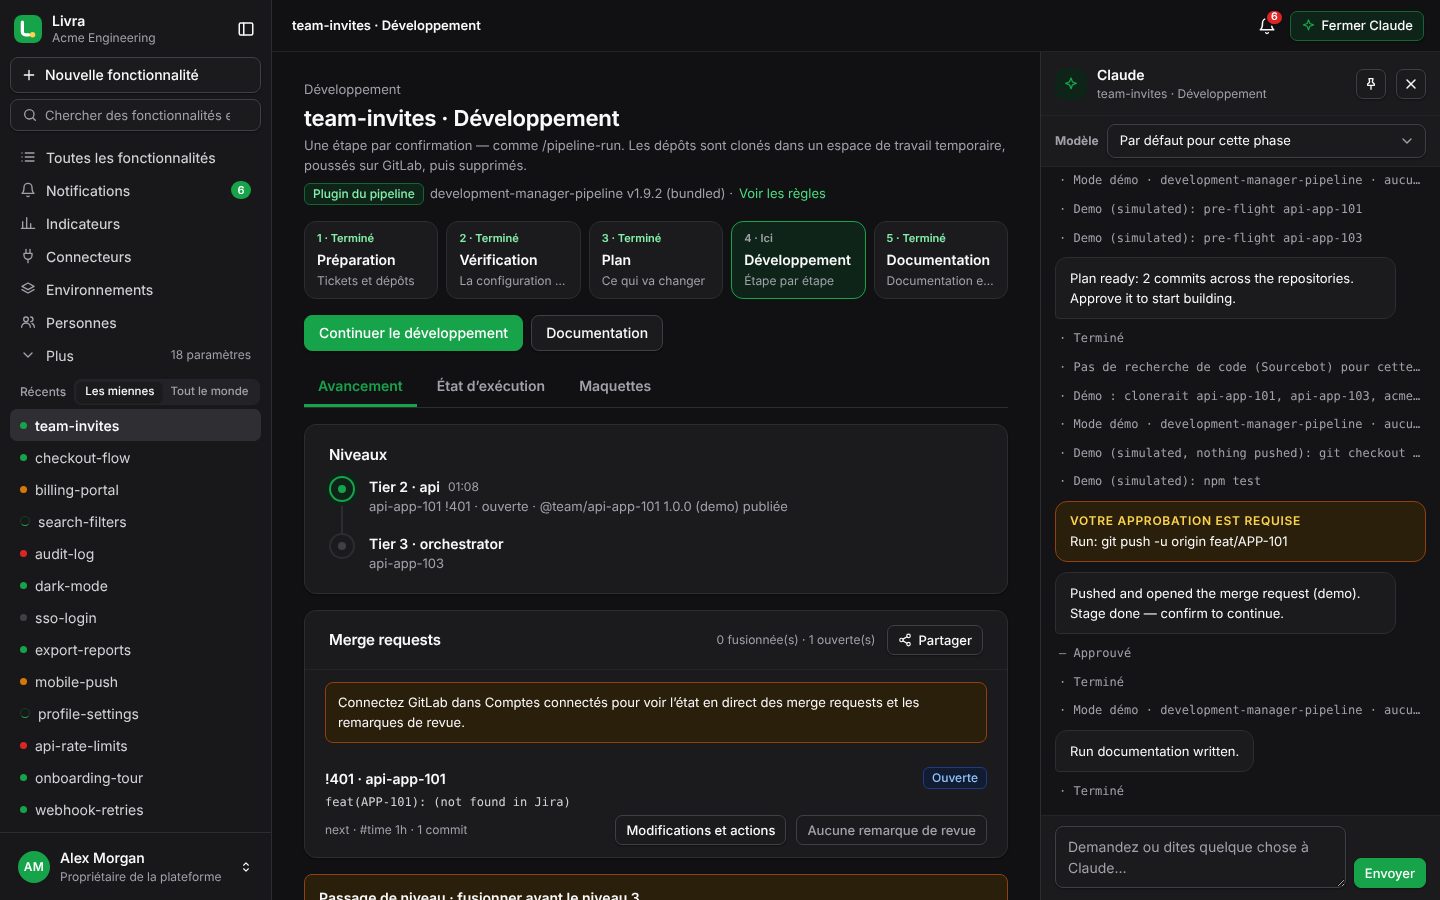Image resolution: width=1440 pixels, height=900 pixels.
Task: Select the Les miennes filter
Action: coord(120,391)
